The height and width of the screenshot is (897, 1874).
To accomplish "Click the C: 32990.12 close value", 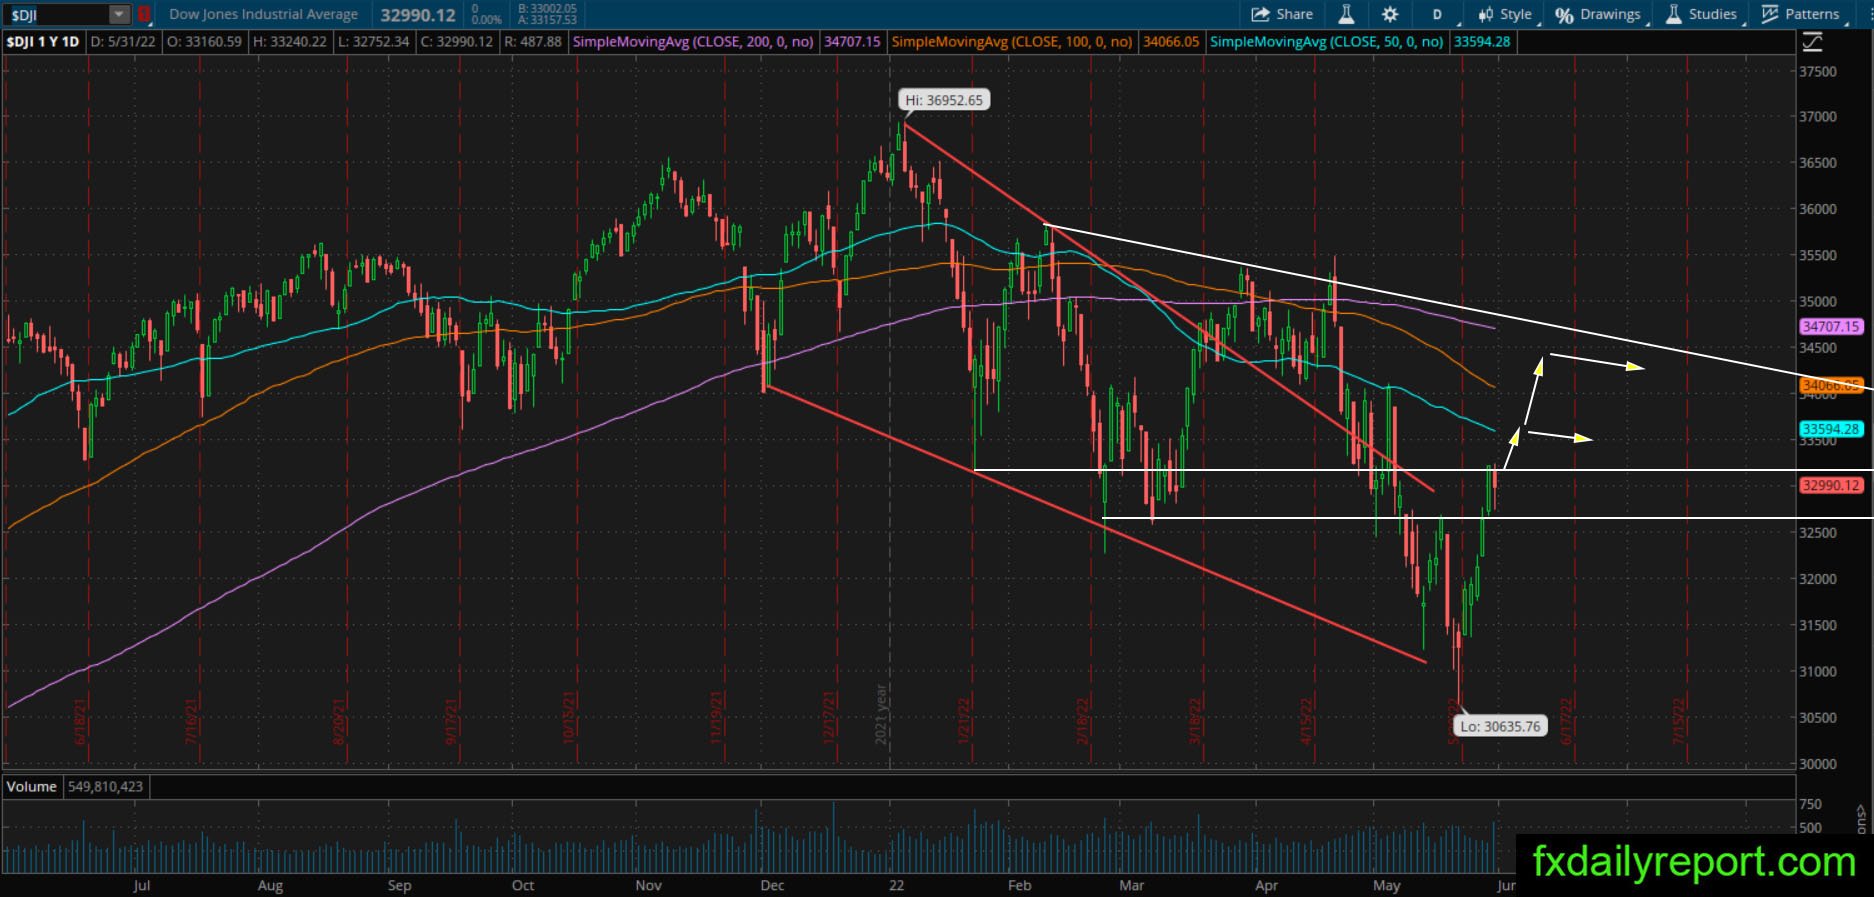I will pyautogui.click(x=457, y=42).
